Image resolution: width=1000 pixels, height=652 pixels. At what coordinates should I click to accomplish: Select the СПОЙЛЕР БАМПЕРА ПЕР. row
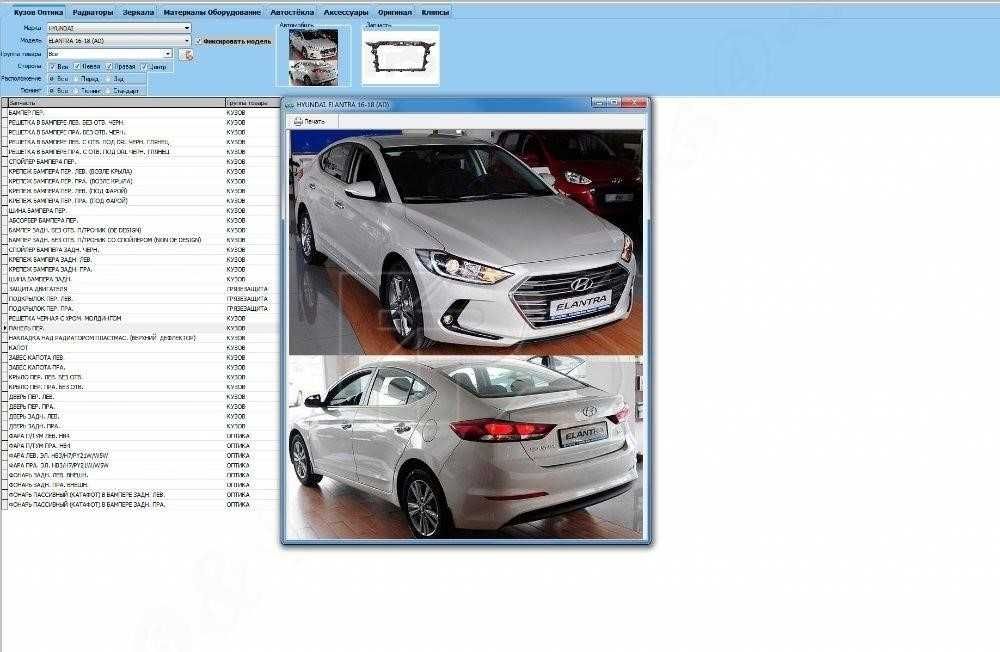click(143, 161)
